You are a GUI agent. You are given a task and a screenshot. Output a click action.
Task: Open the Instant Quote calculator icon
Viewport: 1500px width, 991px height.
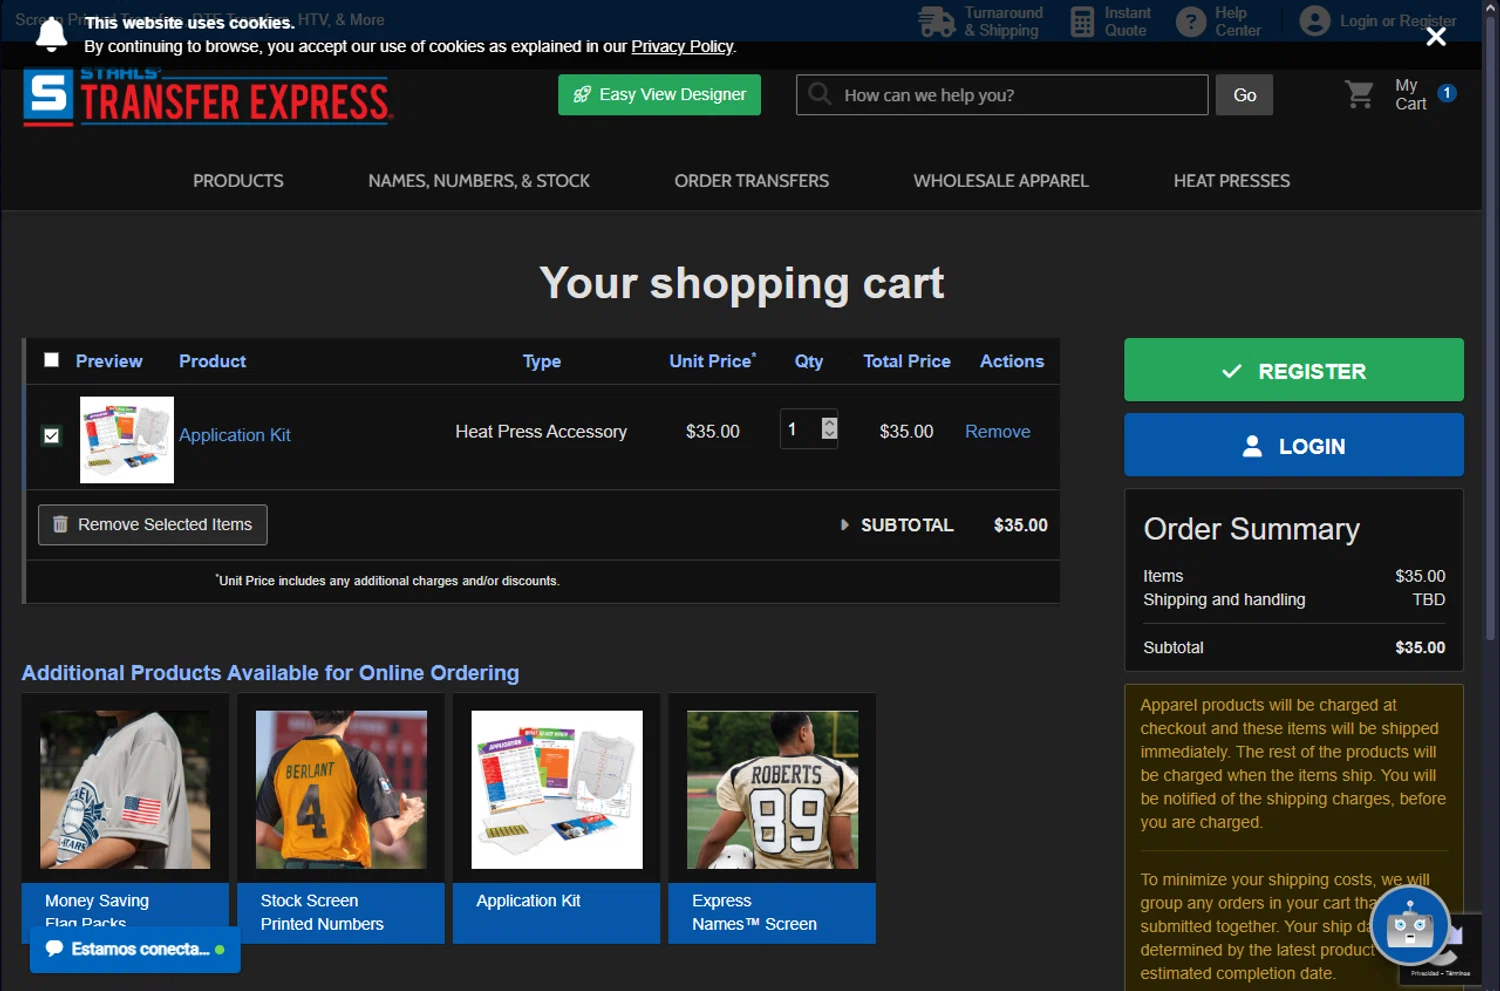[x=1082, y=21]
